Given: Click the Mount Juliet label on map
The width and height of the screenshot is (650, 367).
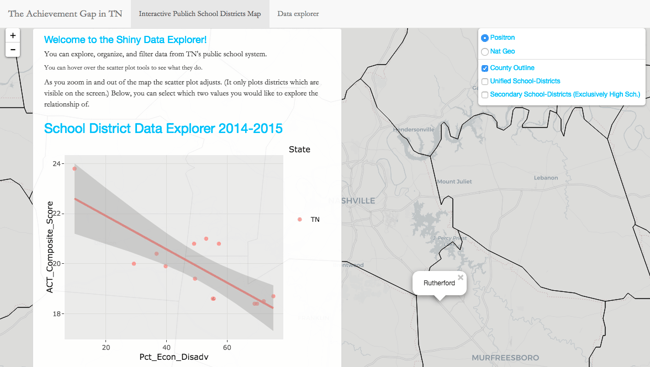Looking at the screenshot, I should click(454, 181).
